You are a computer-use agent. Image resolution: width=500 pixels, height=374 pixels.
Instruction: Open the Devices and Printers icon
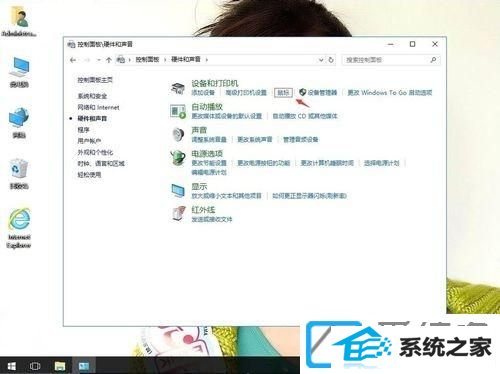tap(178, 88)
